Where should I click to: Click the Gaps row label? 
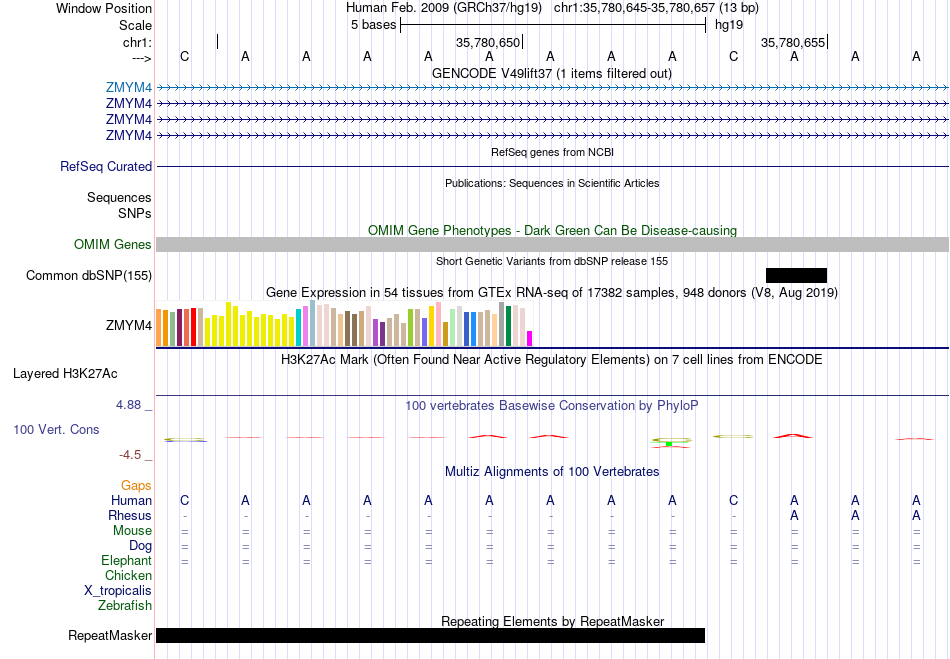136,486
